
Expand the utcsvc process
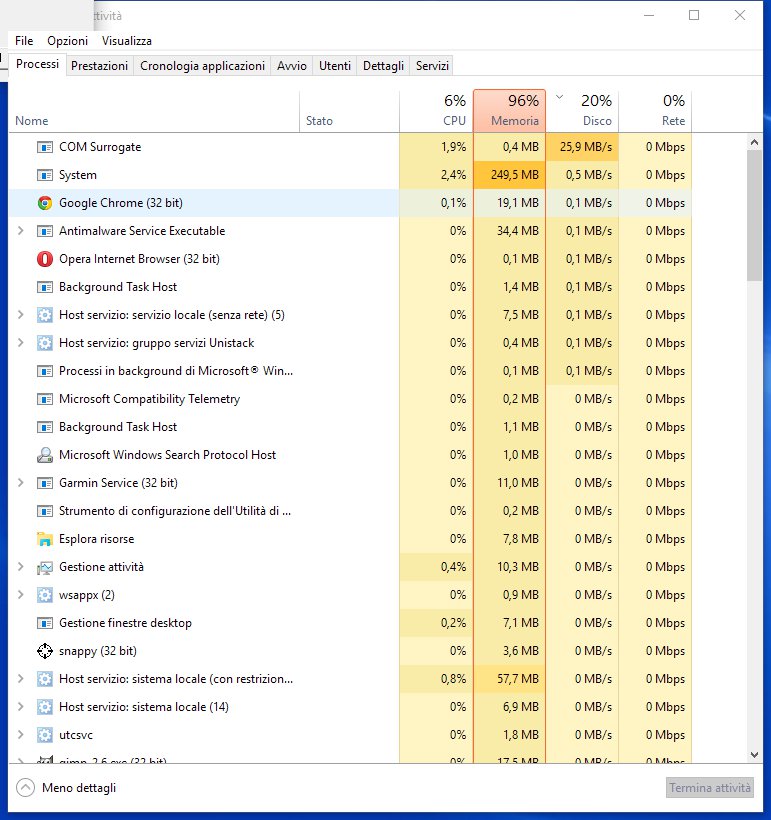tap(20, 735)
